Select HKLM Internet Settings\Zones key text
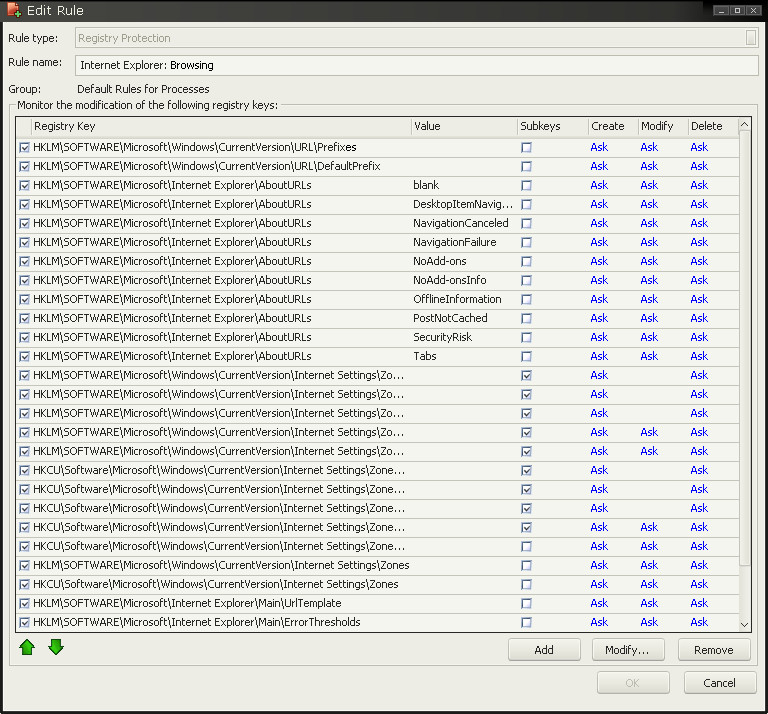 point(221,566)
